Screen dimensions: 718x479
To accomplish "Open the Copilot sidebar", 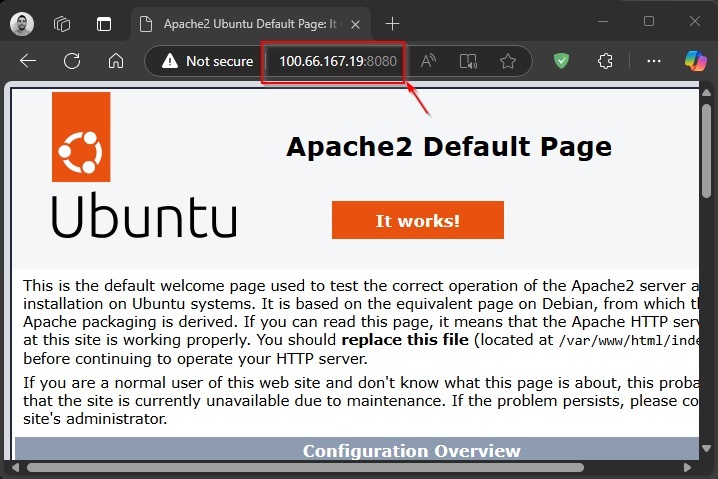I will tap(696, 60).
